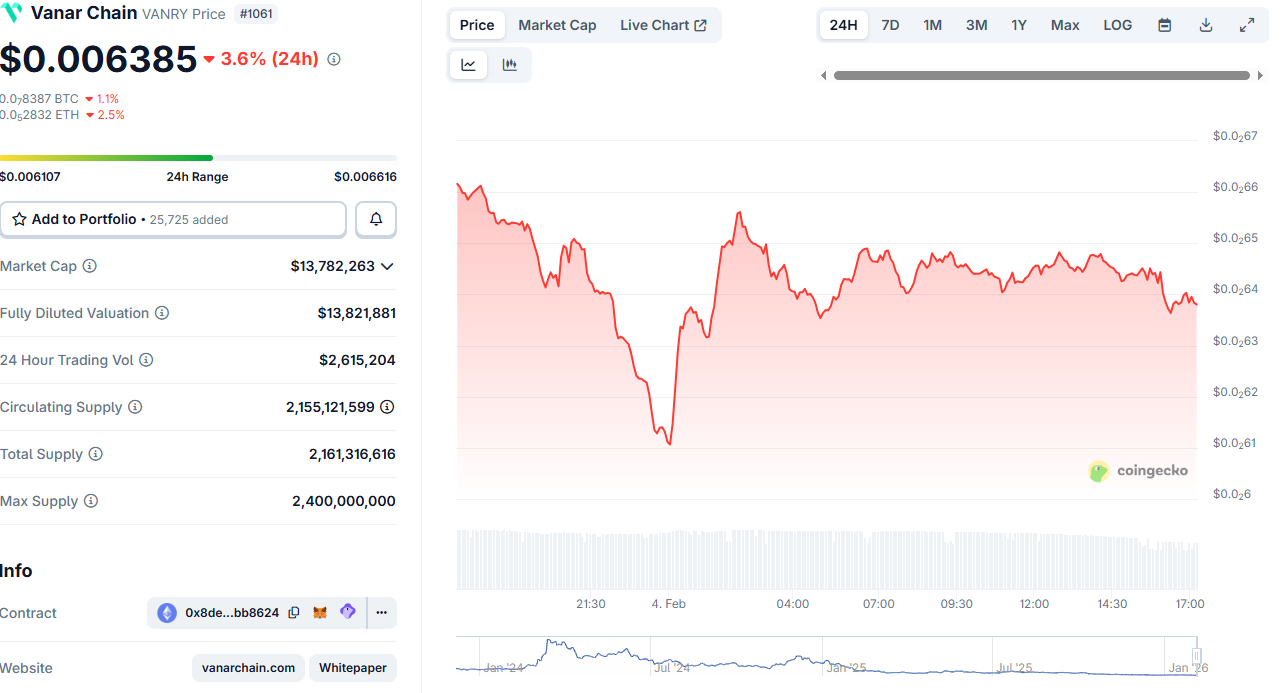1282x693 pixels.
Task: Click the purple wallet icon in contract row
Action: (348, 612)
